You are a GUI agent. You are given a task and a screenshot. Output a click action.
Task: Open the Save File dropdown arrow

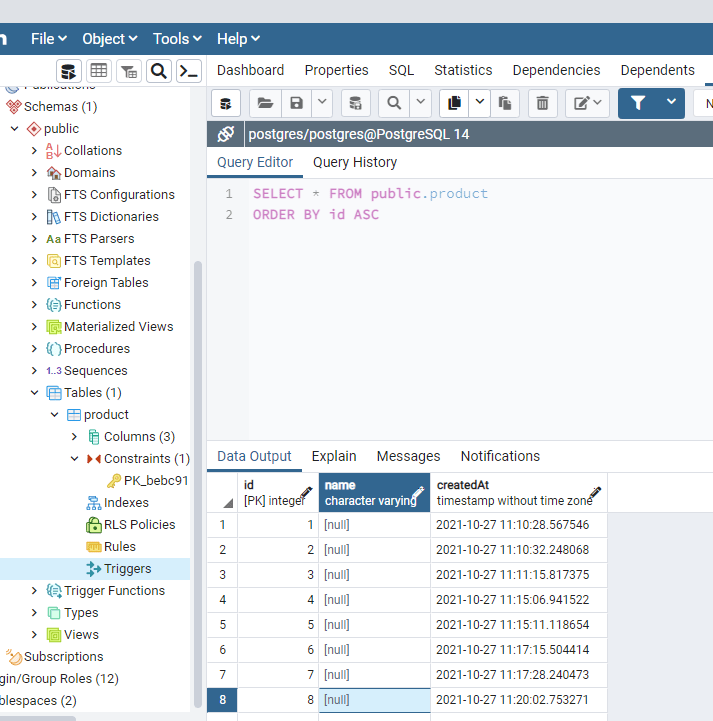point(322,103)
